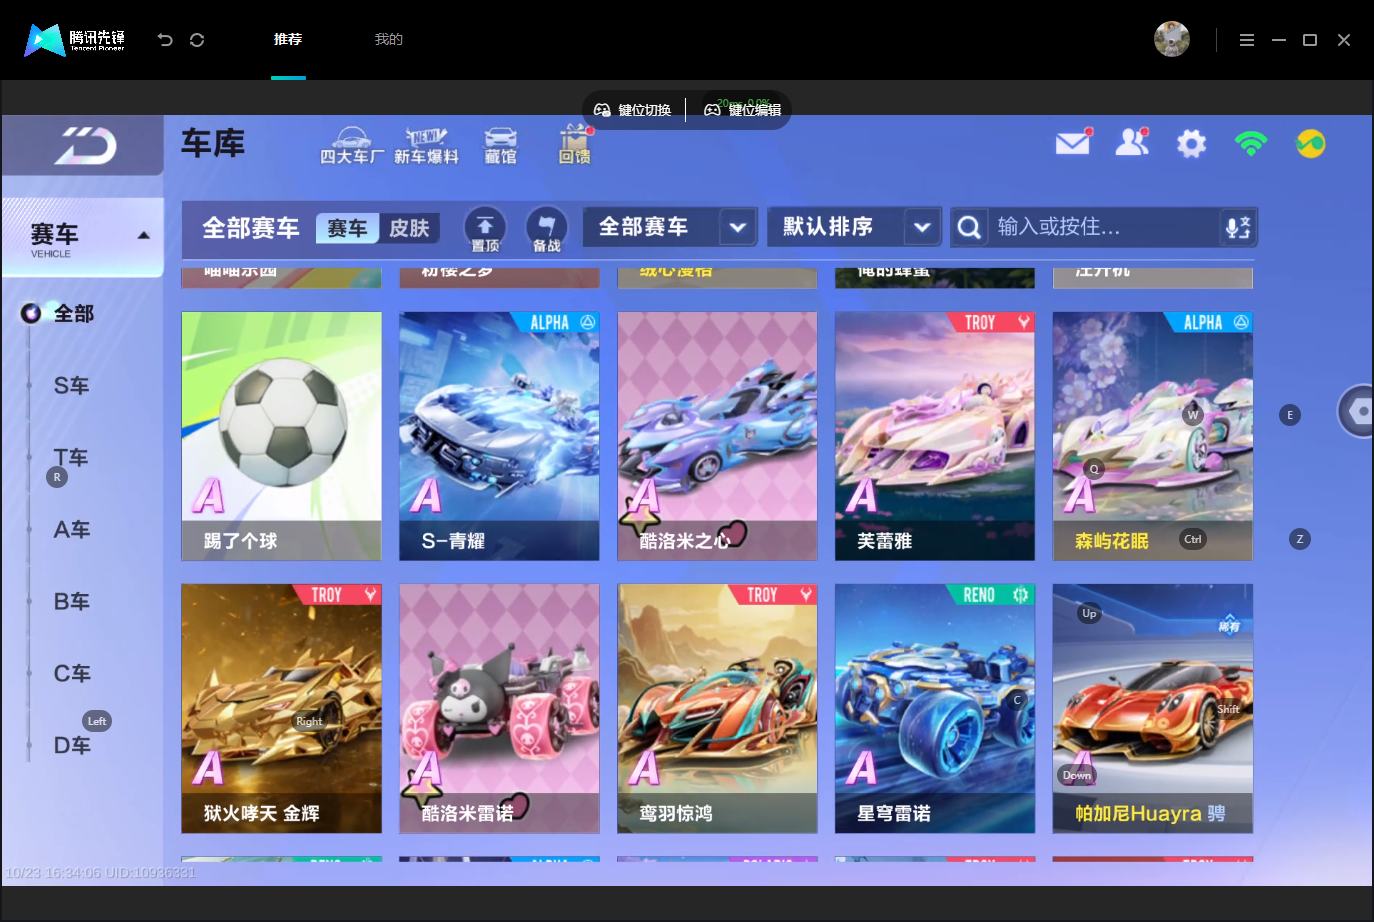Click the Tencent Pioneer logo
Image resolution: width=1374 pixels, height=922 pixels.
pyautogui.click(x=75, y=40)
